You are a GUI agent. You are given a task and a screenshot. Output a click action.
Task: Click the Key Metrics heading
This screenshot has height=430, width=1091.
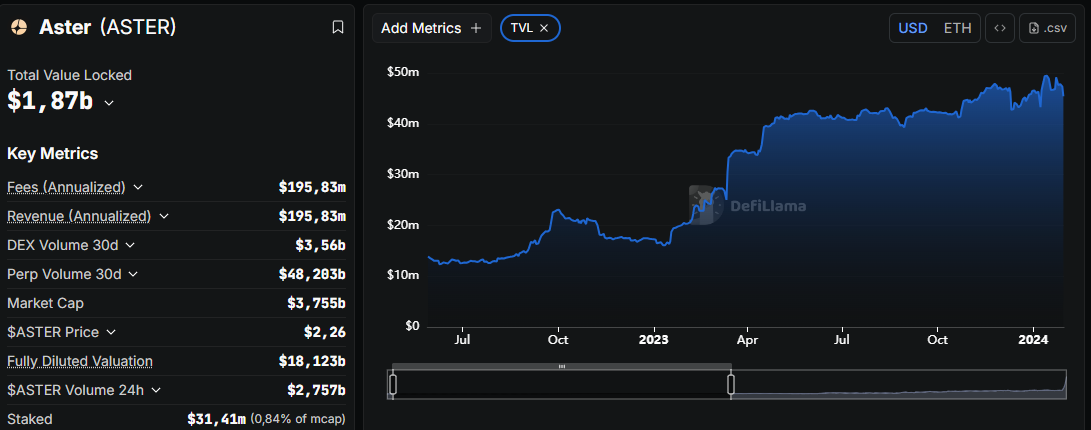point(53,153)
